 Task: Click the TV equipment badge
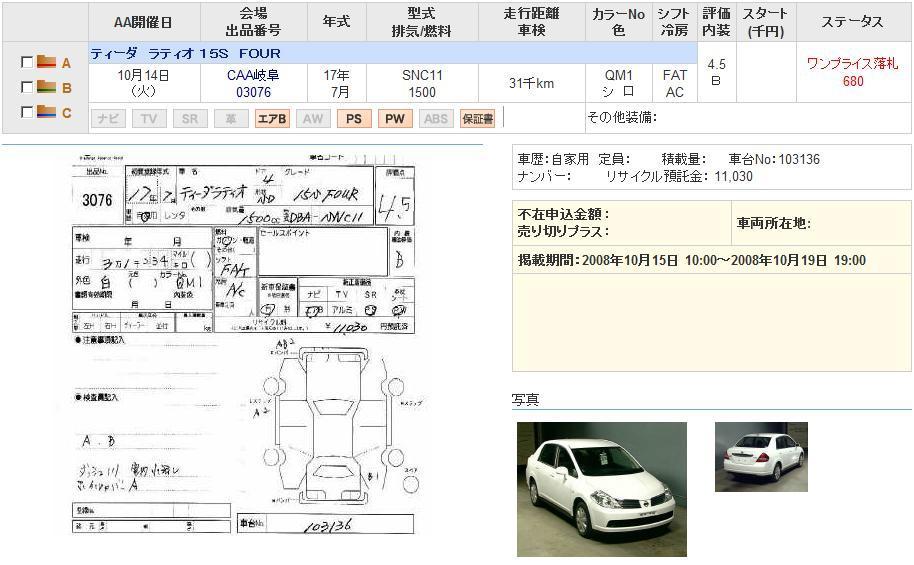pyautogui.click(x=149, y=118)
